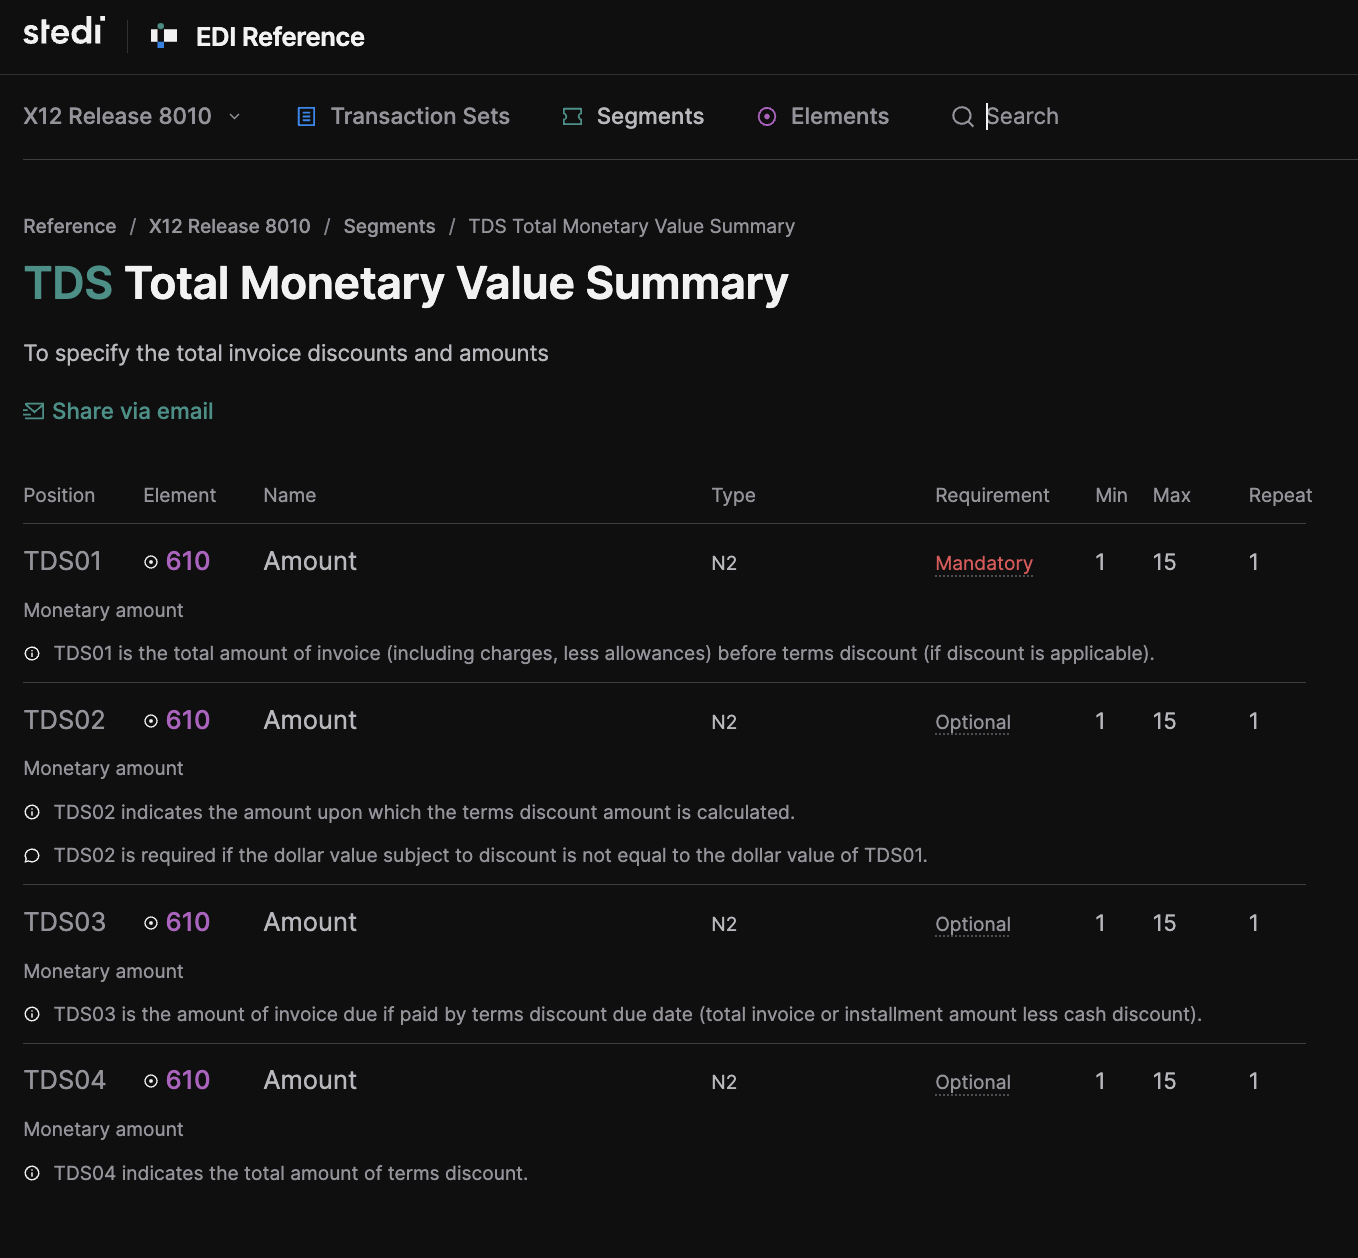This screenshot has height=1258, width=1358.
Task: Click the X12 Release 8010 breadcrumb
Action: pos(229,226)
